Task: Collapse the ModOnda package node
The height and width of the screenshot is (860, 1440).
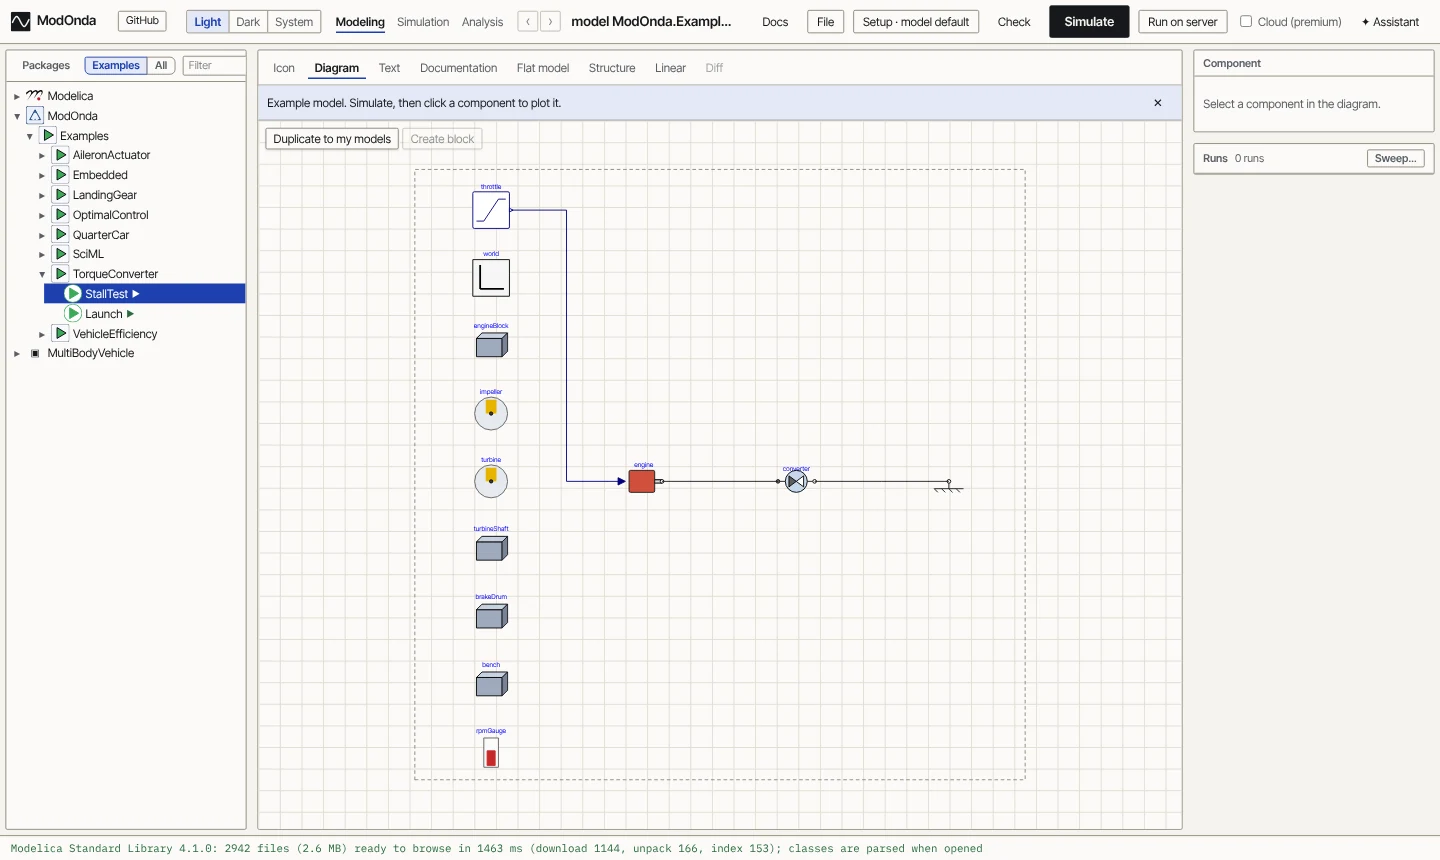Action: [17, 117]
